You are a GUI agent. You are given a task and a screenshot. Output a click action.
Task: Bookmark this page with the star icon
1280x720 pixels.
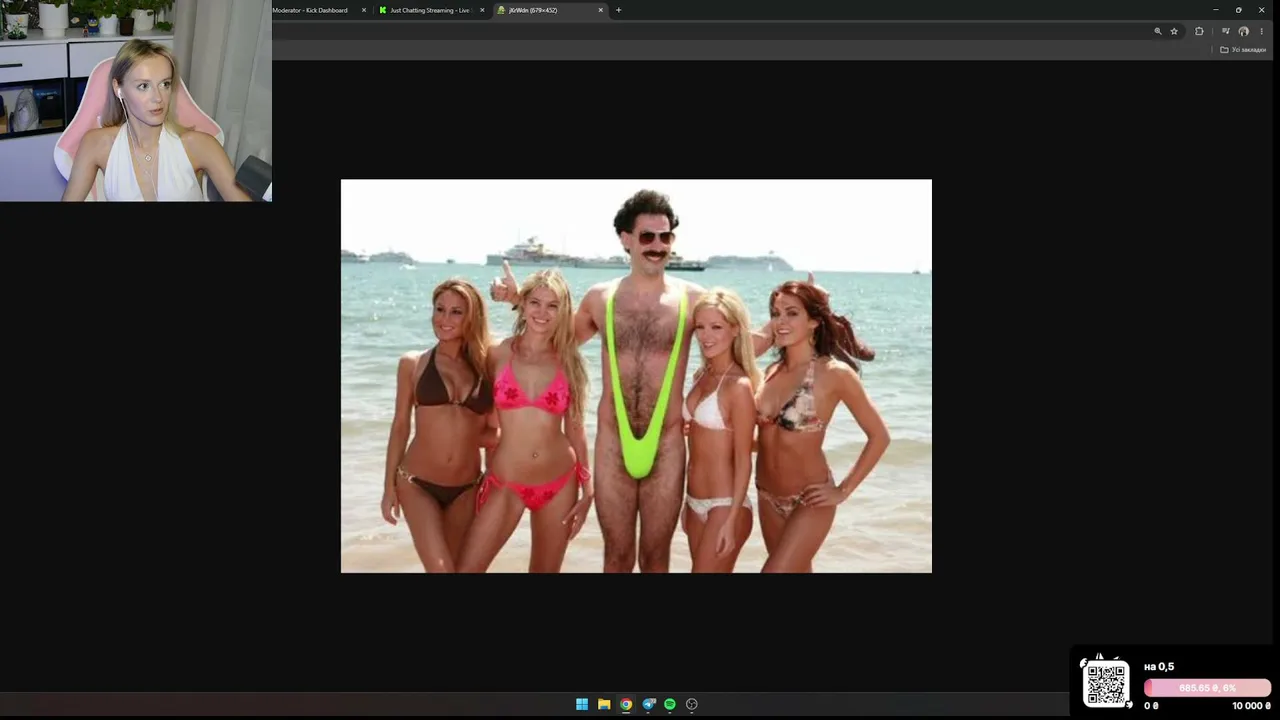(x=1174, y=31)
